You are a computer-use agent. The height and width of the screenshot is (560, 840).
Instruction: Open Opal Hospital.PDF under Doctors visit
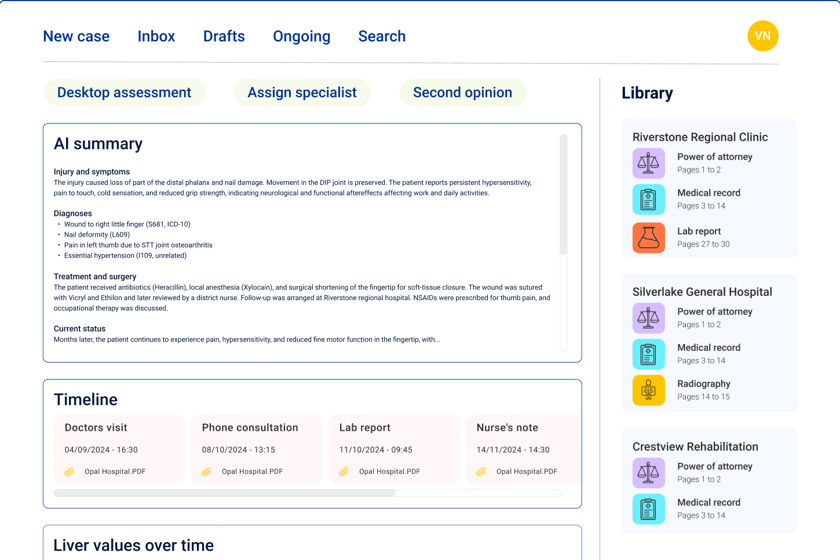coord(115,472)
